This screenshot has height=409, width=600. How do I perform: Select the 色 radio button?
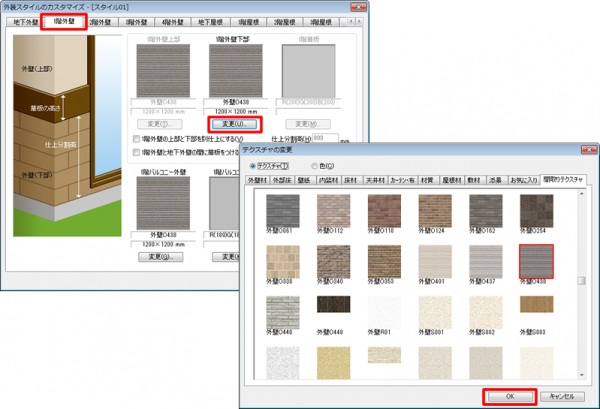coord(314,166)
